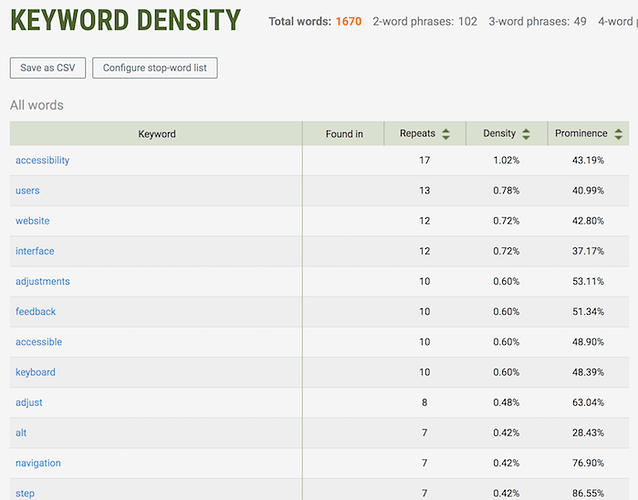Select the 'adjustments' keyword link
The width and height of the screenshot is (638, 500).
43,282
